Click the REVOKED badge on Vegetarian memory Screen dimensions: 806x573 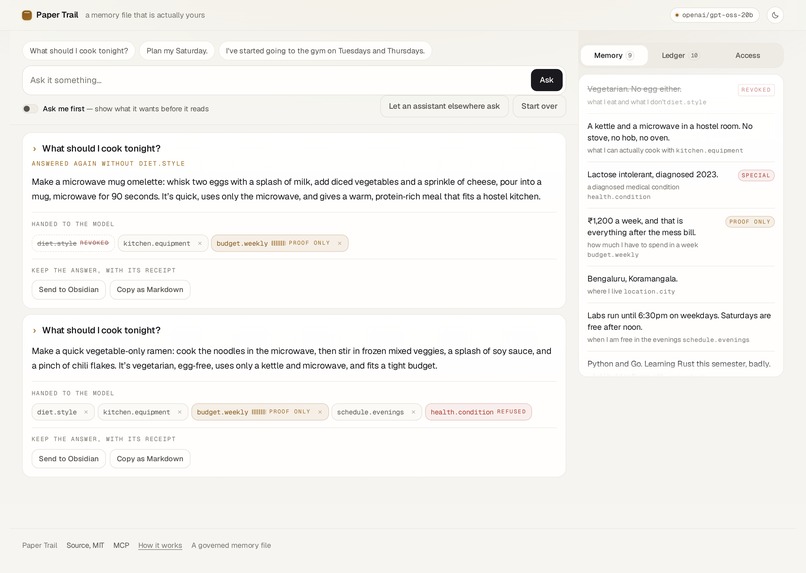pyautogui.click(x=756, y=90)
